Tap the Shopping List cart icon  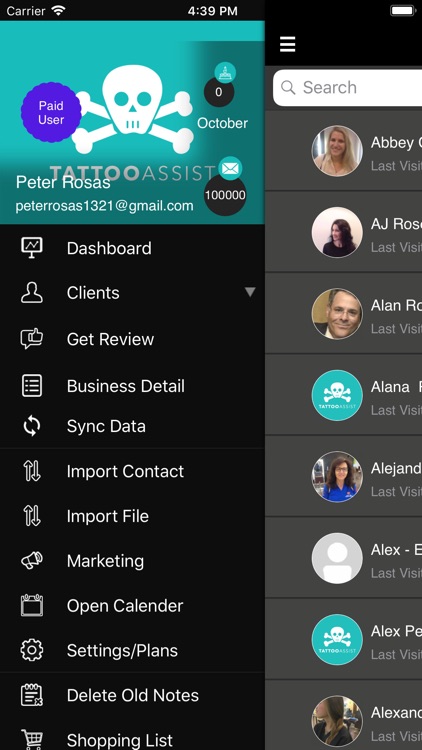[32, 739]
